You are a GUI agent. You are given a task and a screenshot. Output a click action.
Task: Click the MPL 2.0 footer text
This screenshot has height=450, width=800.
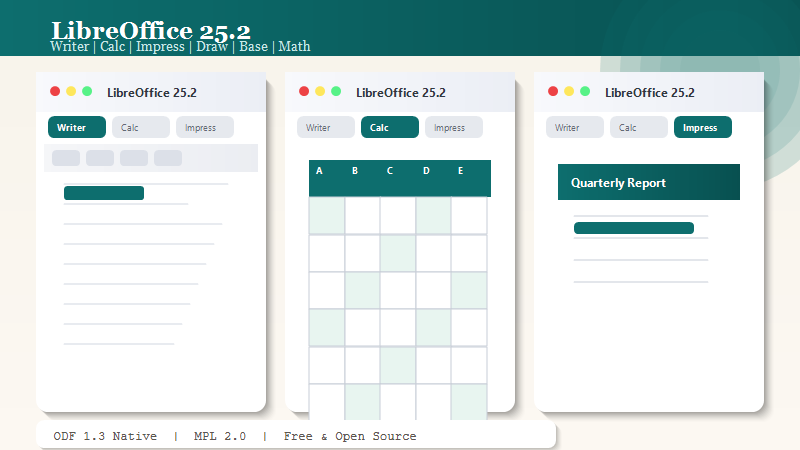220,436
